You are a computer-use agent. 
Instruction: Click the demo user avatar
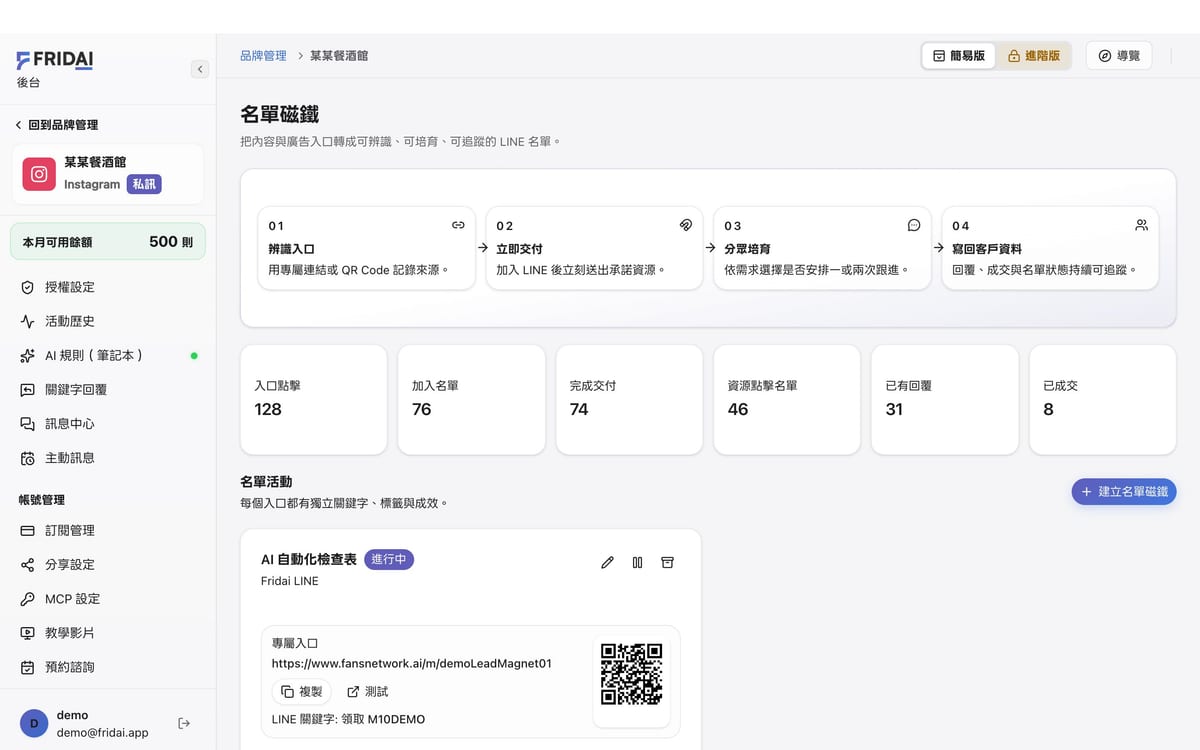tap(34, 723)
